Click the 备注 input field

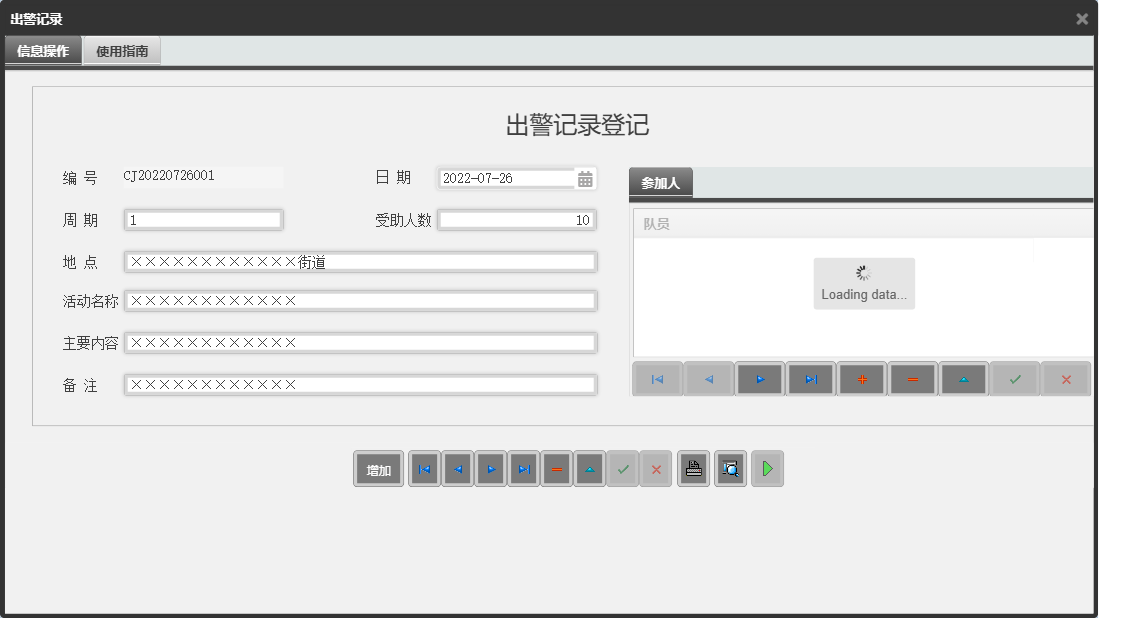click(360, 385)
